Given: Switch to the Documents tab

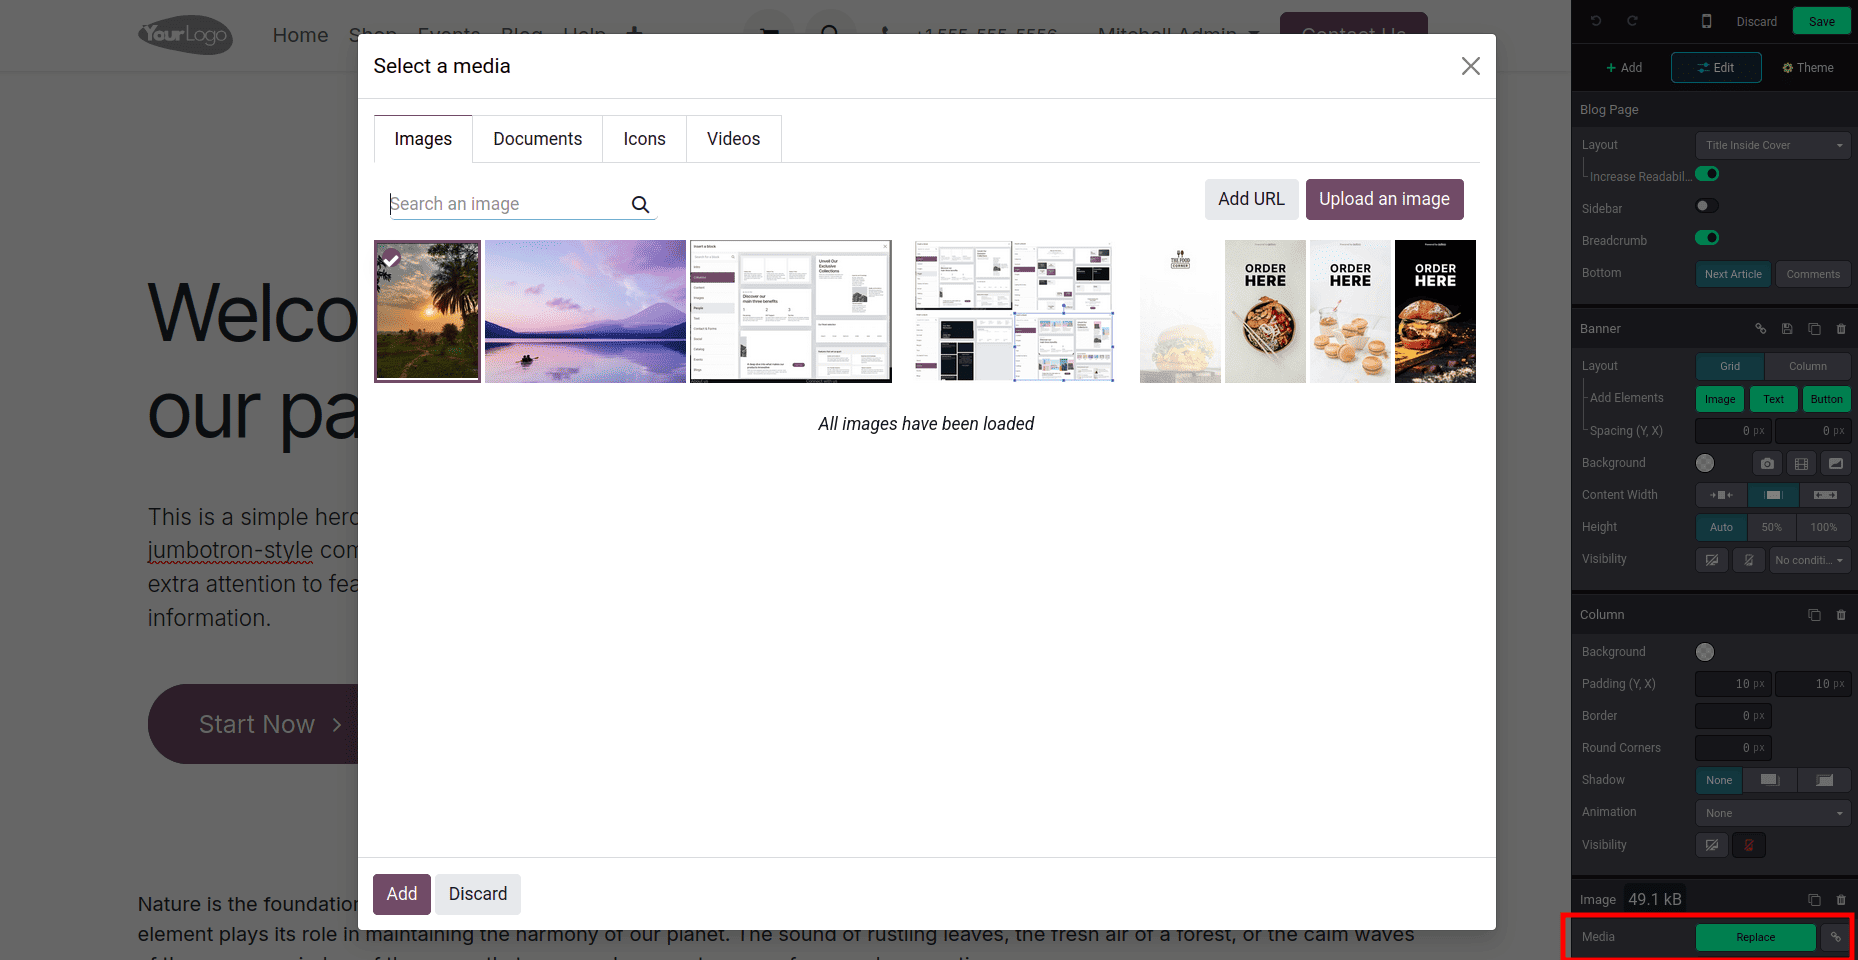Looking at the screenshot, I should pyautogui.click(x=537, y=138).
